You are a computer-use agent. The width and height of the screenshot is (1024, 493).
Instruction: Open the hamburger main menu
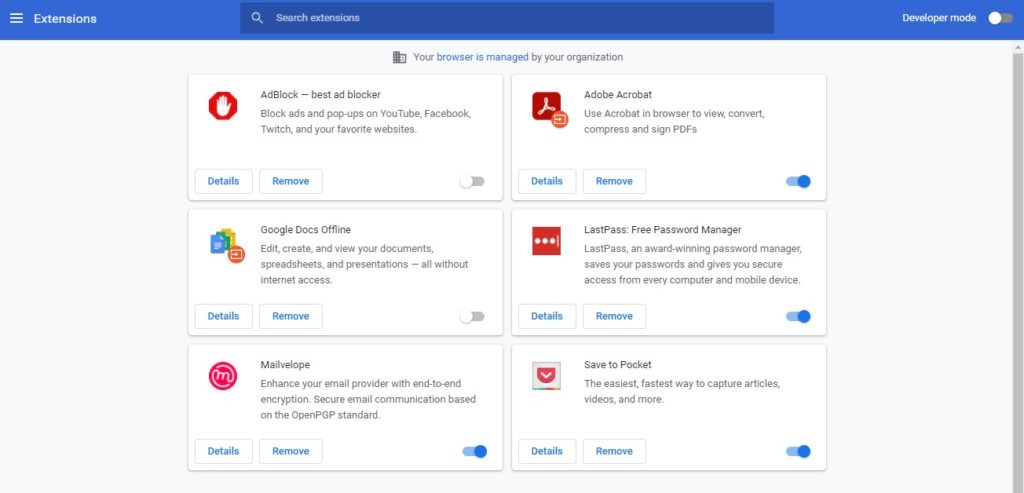click(x=16, y=18)
